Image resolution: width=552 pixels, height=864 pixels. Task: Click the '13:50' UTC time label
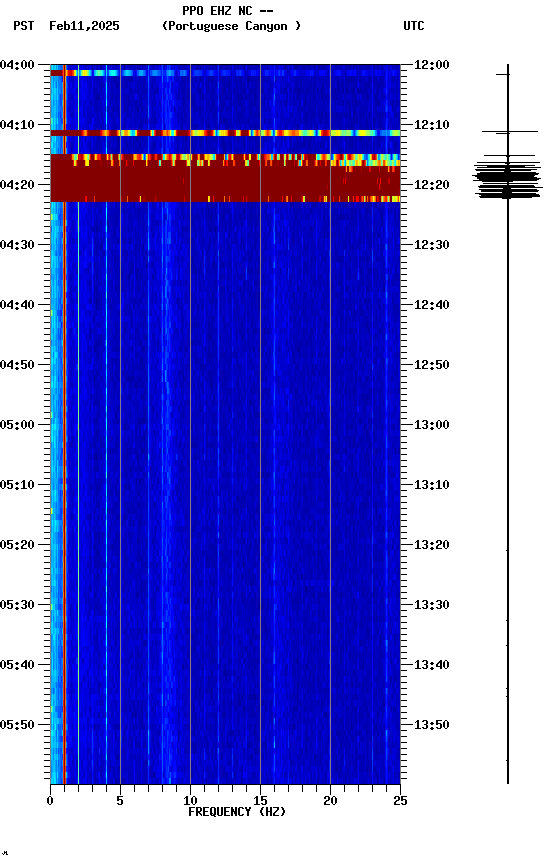pyautogui.click(x=432, y=725)
